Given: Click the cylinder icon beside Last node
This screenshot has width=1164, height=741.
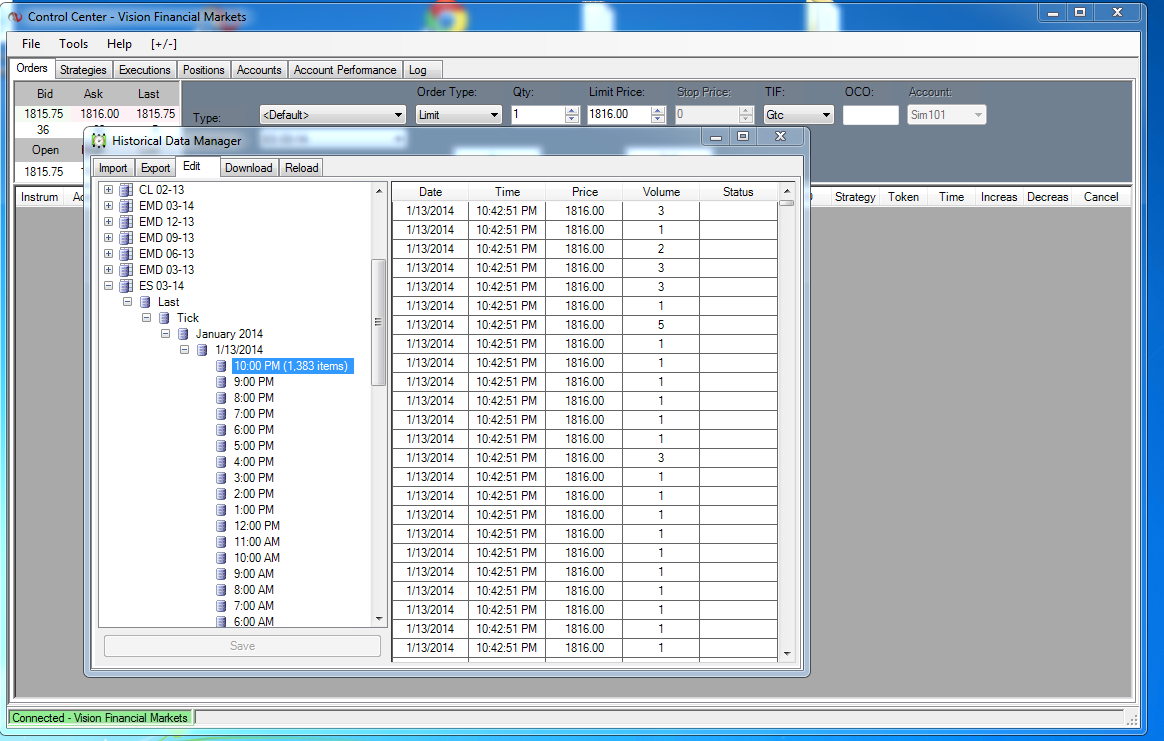Looking at the screenshot, I should click(146, 302).
